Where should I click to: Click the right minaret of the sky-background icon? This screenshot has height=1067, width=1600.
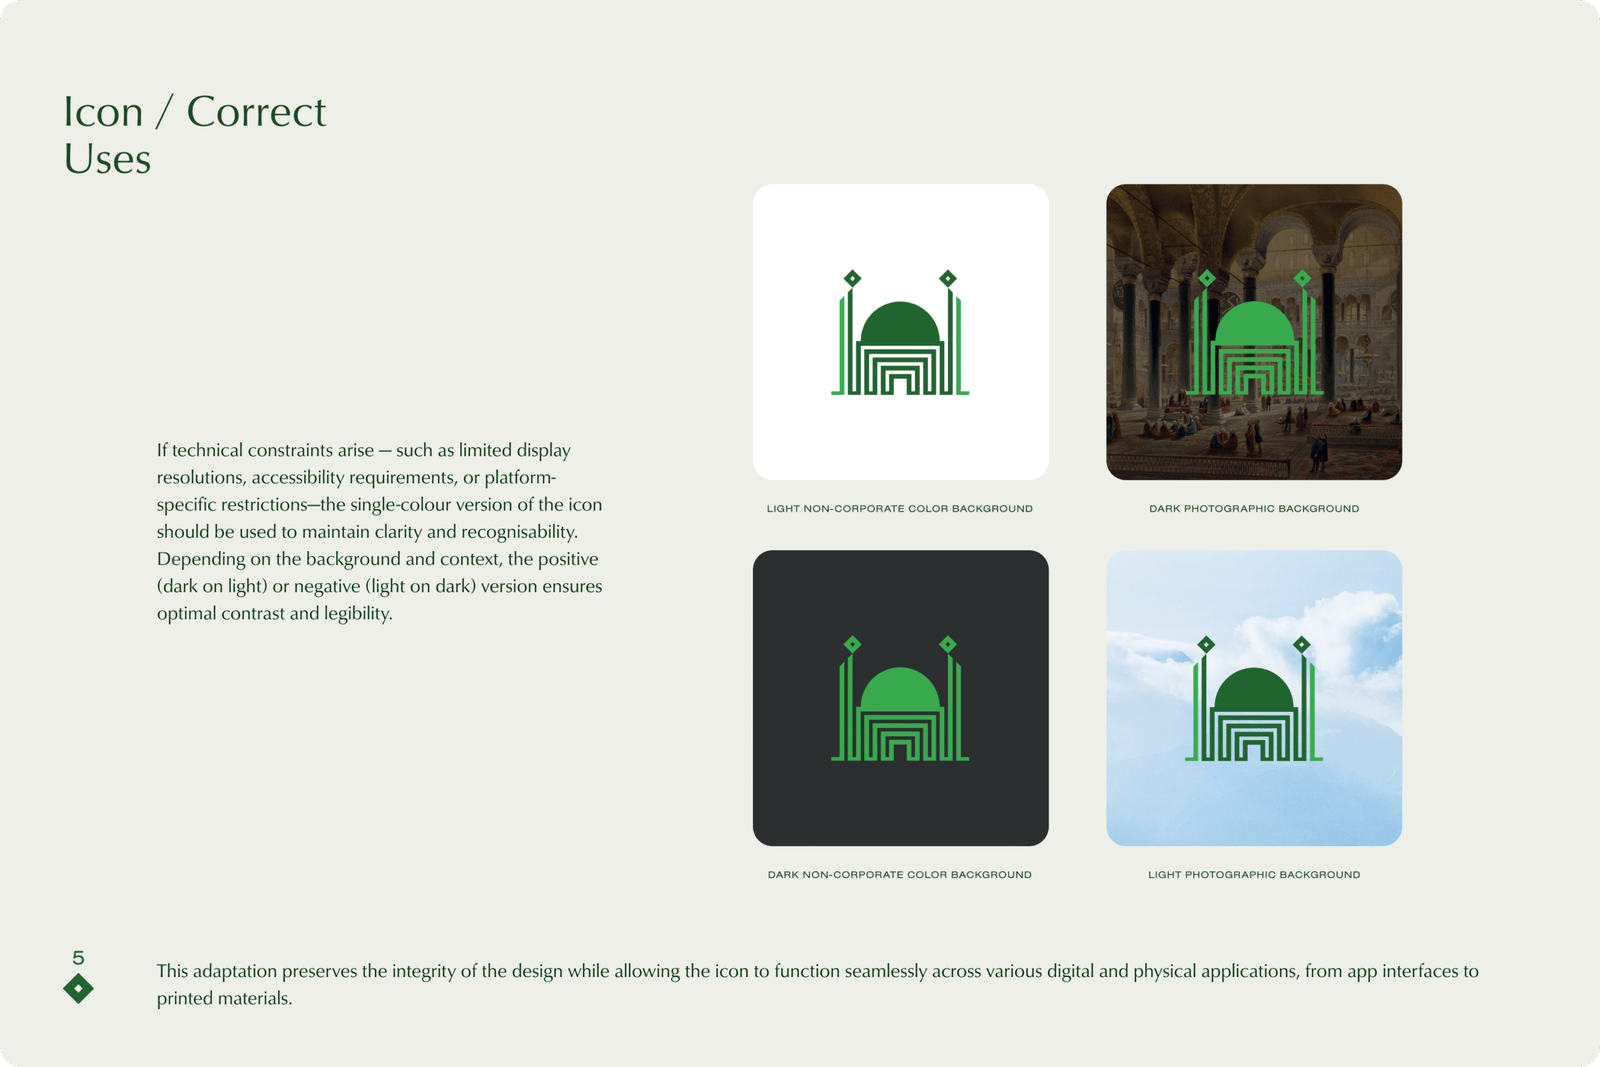click(x=1302, y=700)
